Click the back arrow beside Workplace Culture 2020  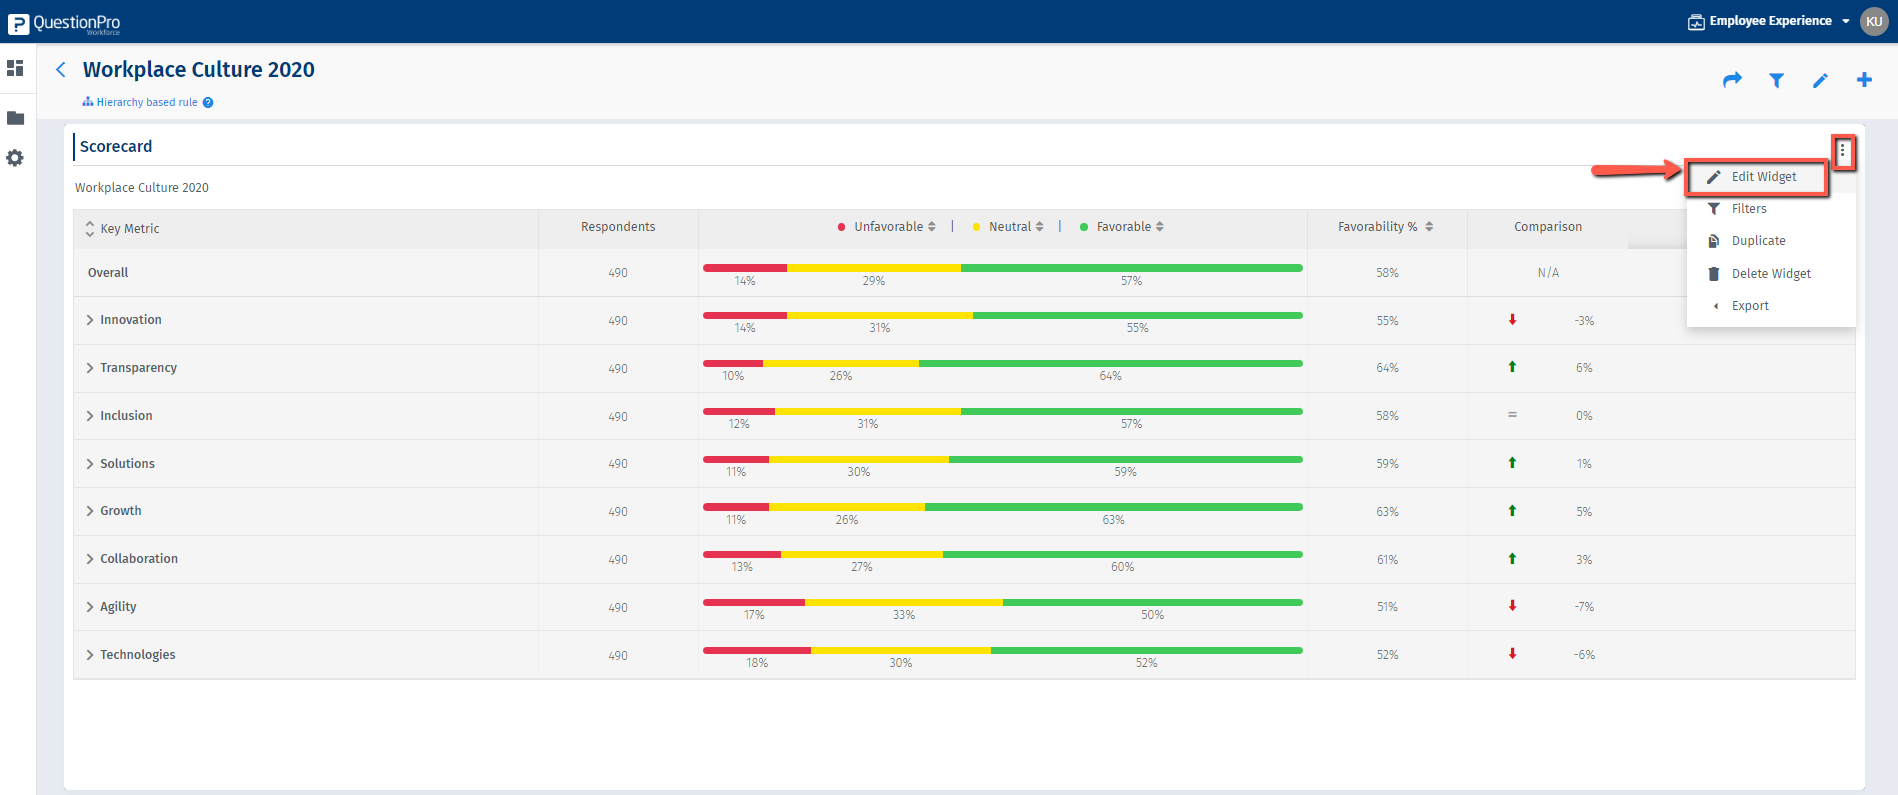[x=61, y=69]
